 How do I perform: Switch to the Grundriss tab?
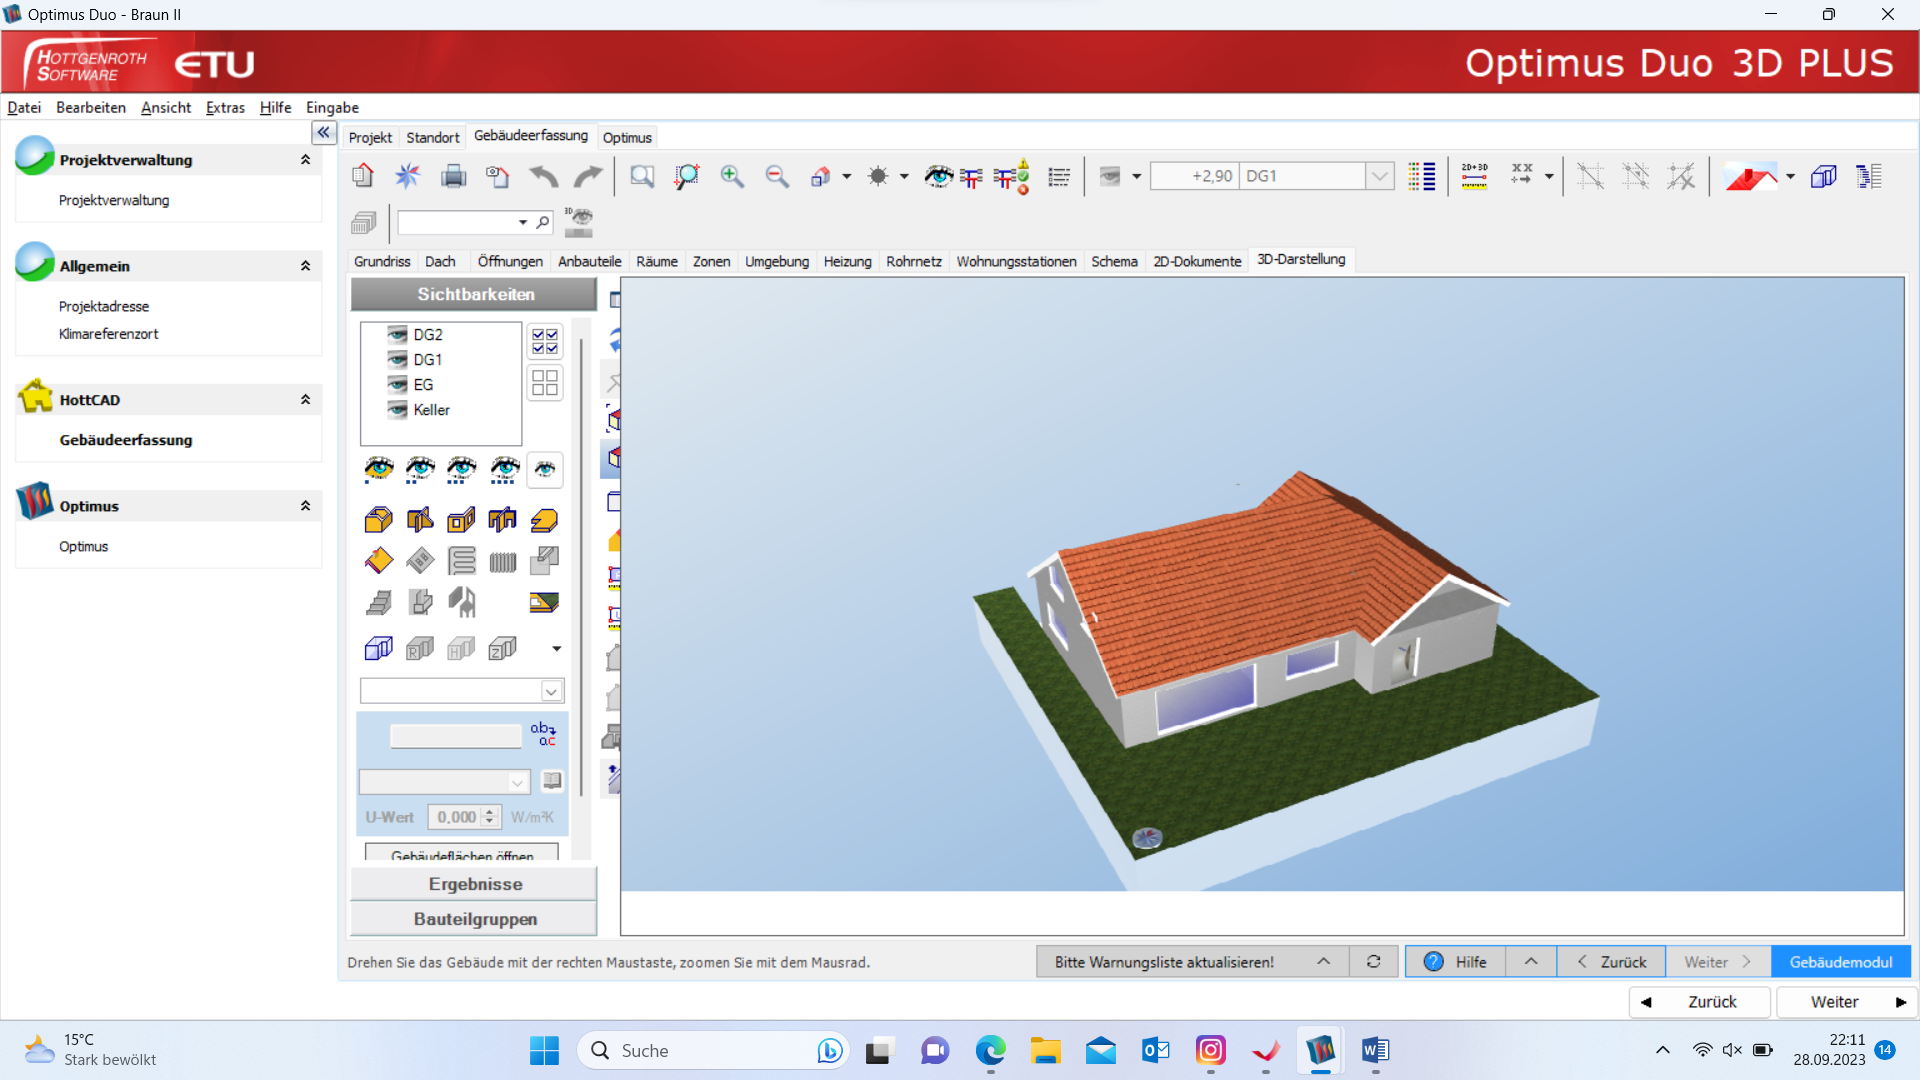click(x=382, y=261)
